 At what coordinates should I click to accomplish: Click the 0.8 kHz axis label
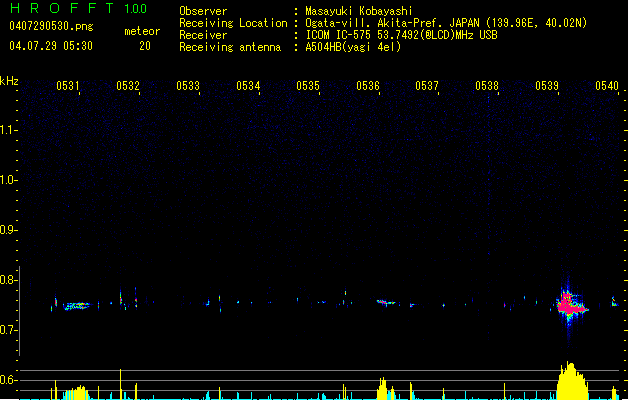8,280
